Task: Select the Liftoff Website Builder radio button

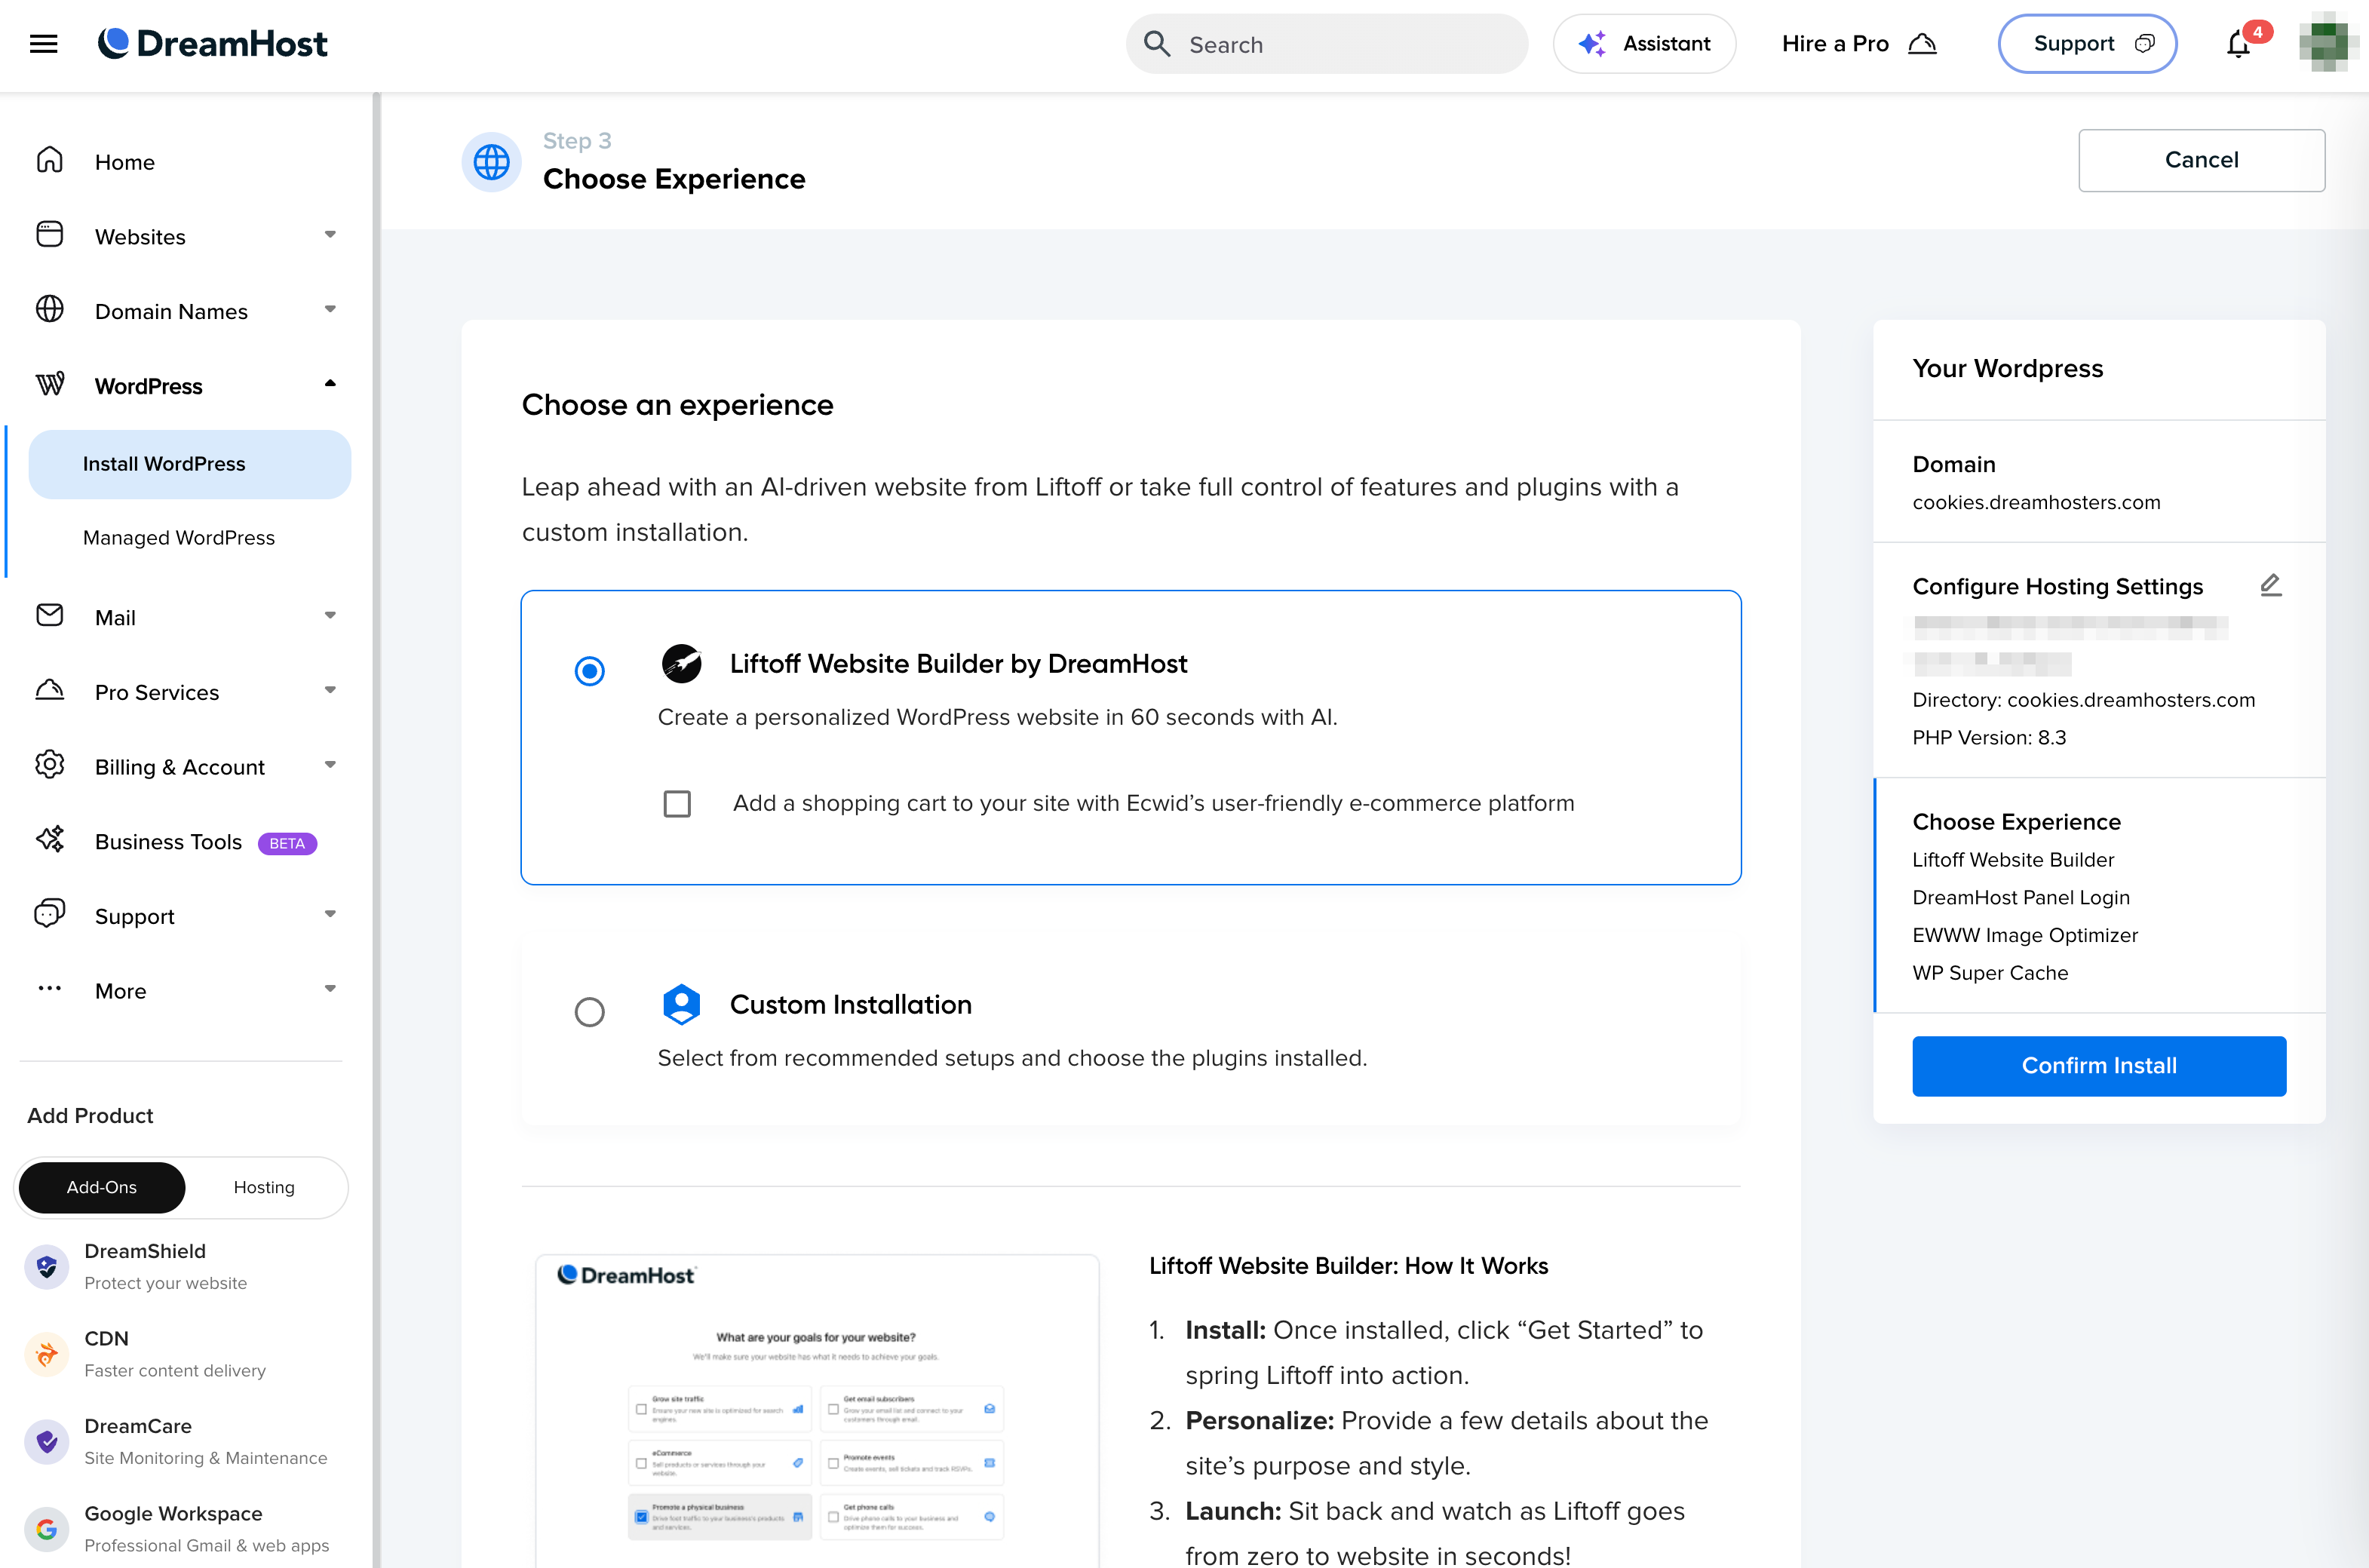Action: (590, 671)
